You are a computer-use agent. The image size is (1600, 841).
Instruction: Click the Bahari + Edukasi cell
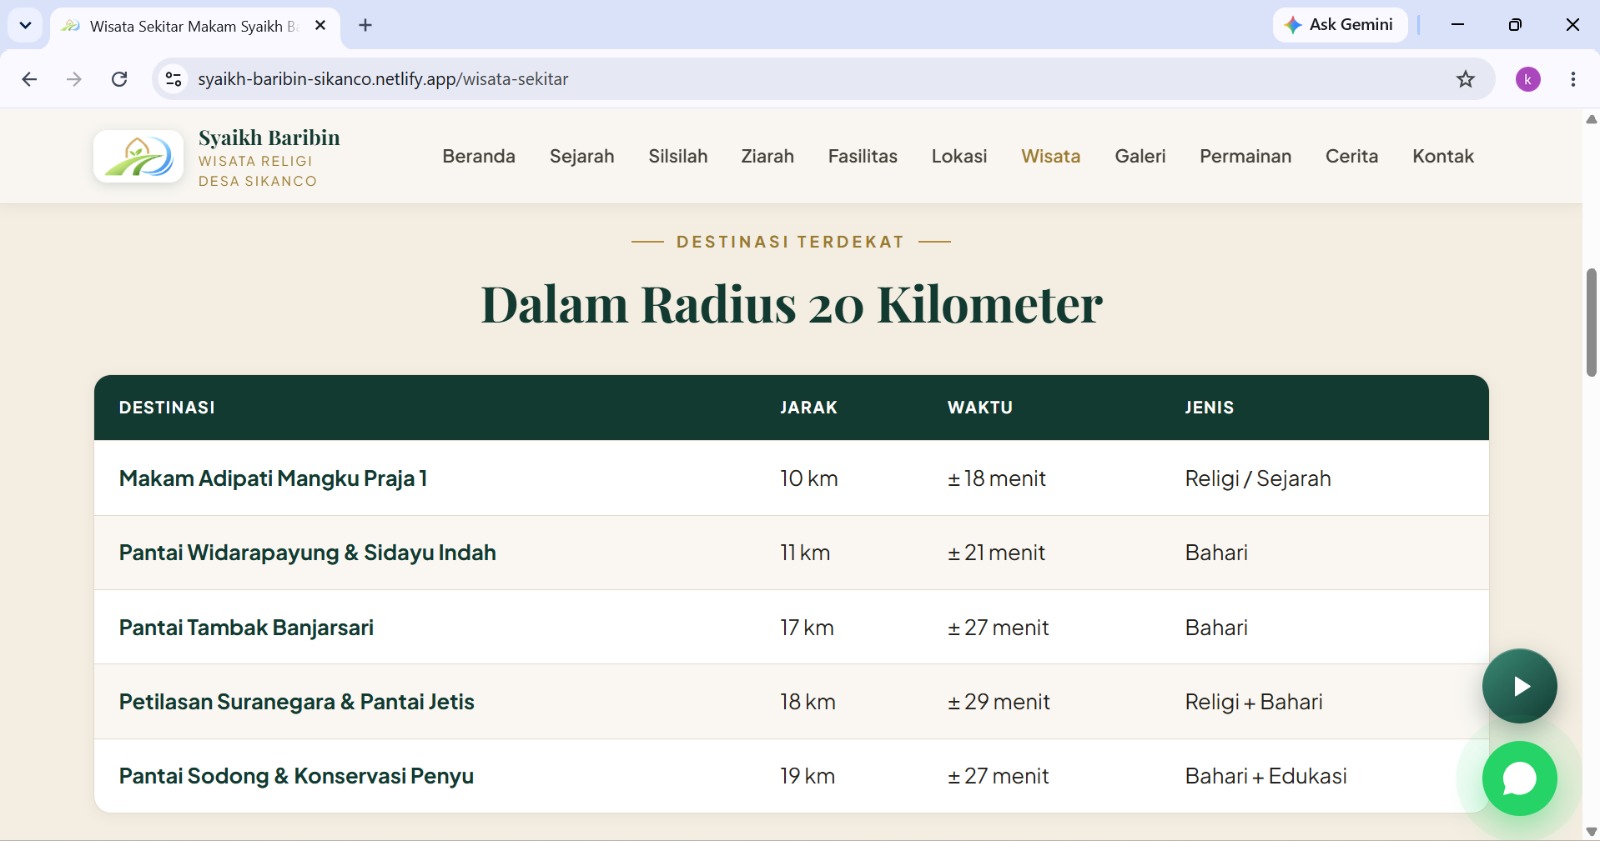[1266, 776]
